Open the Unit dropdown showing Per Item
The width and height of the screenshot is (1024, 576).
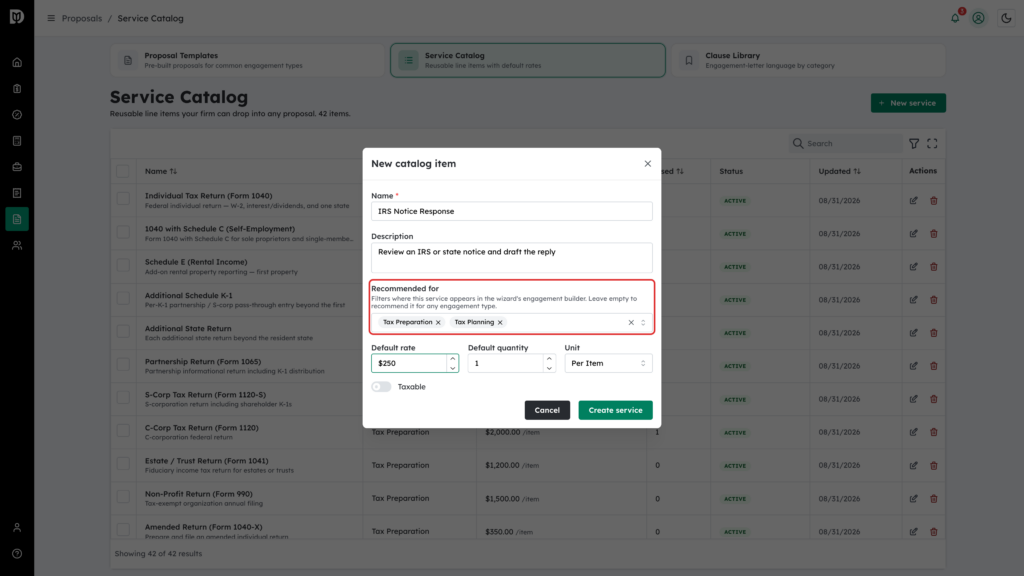pyautogui.click(x=608, y=363)
